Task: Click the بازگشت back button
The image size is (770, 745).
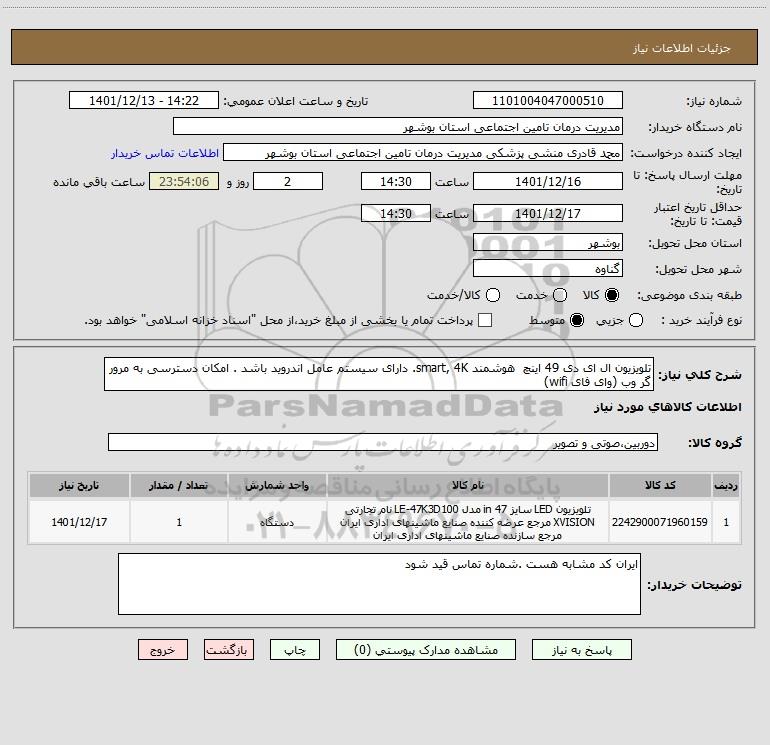Action: pyautogui.click(x=229, y=650)
